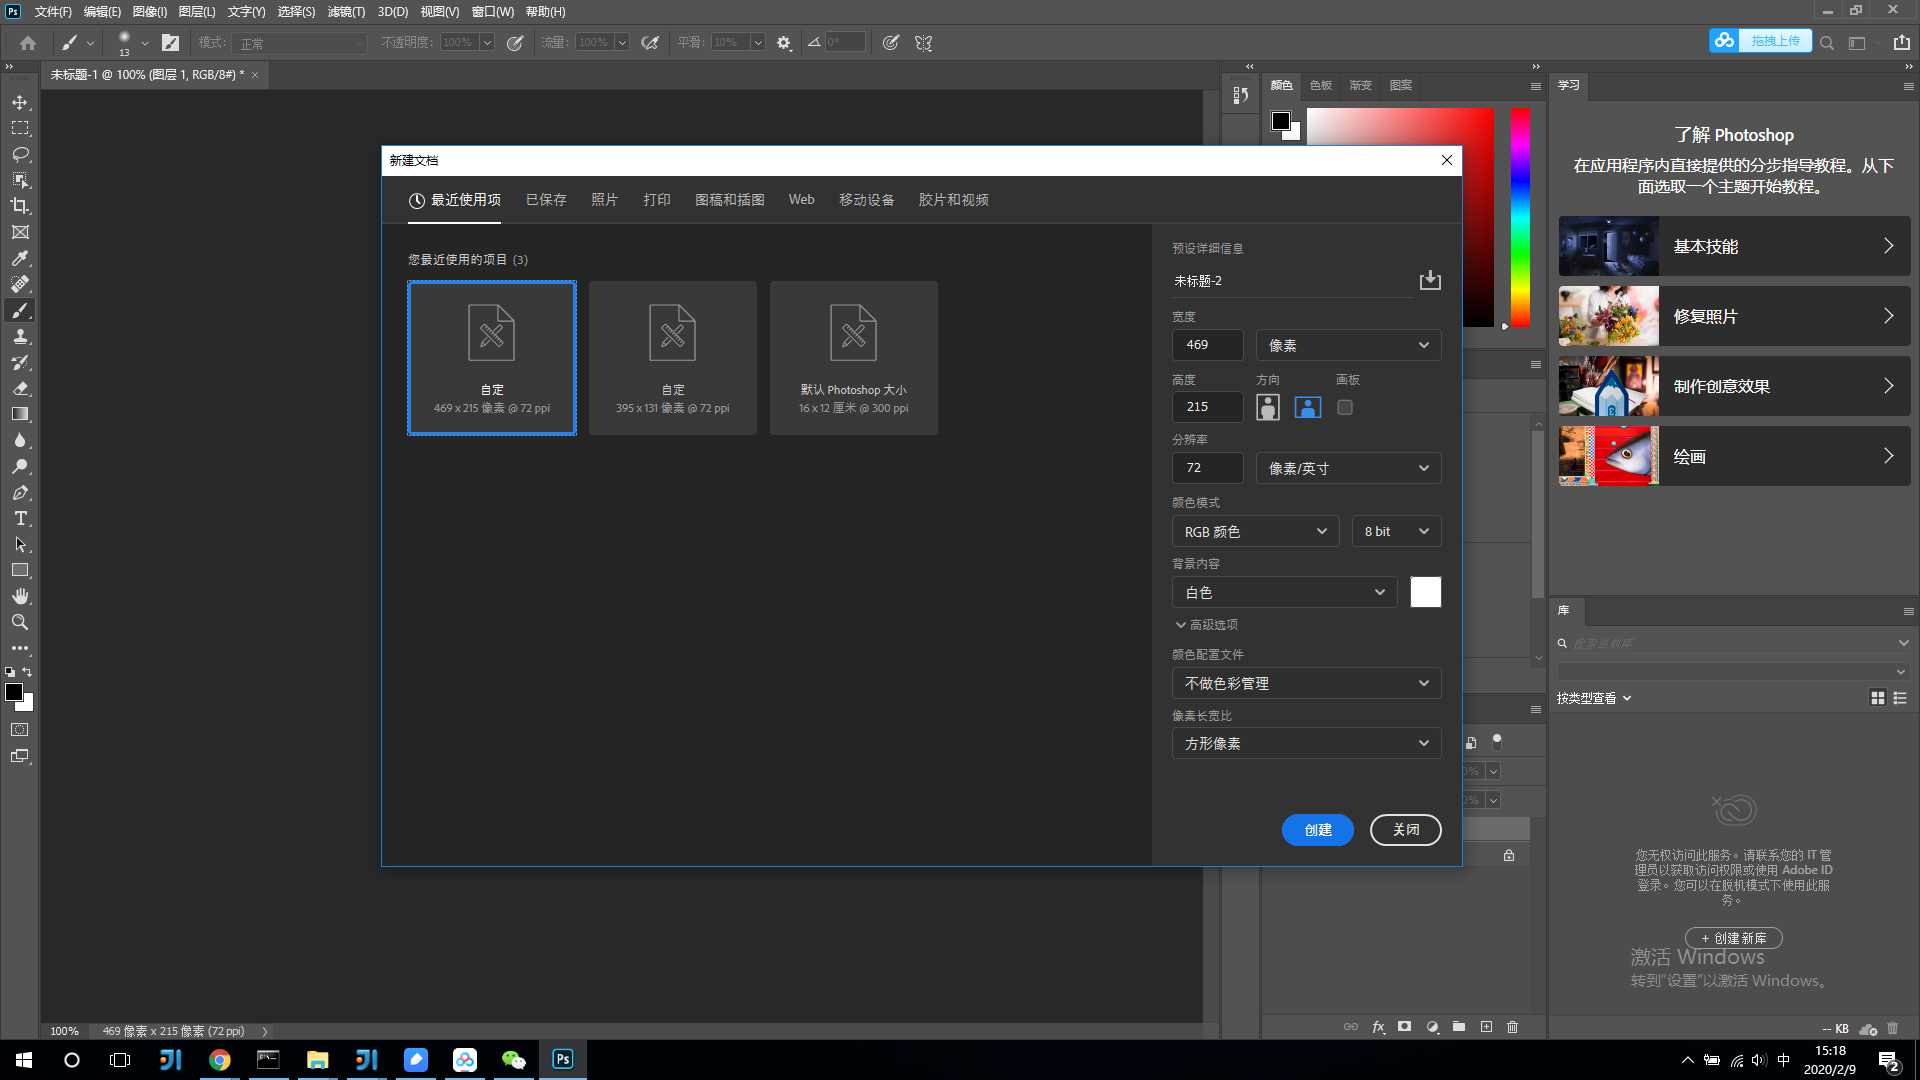This screenshot has width=1920, height=1080.
Task: Switch to Web tab
Action: (x=801, y=200)
